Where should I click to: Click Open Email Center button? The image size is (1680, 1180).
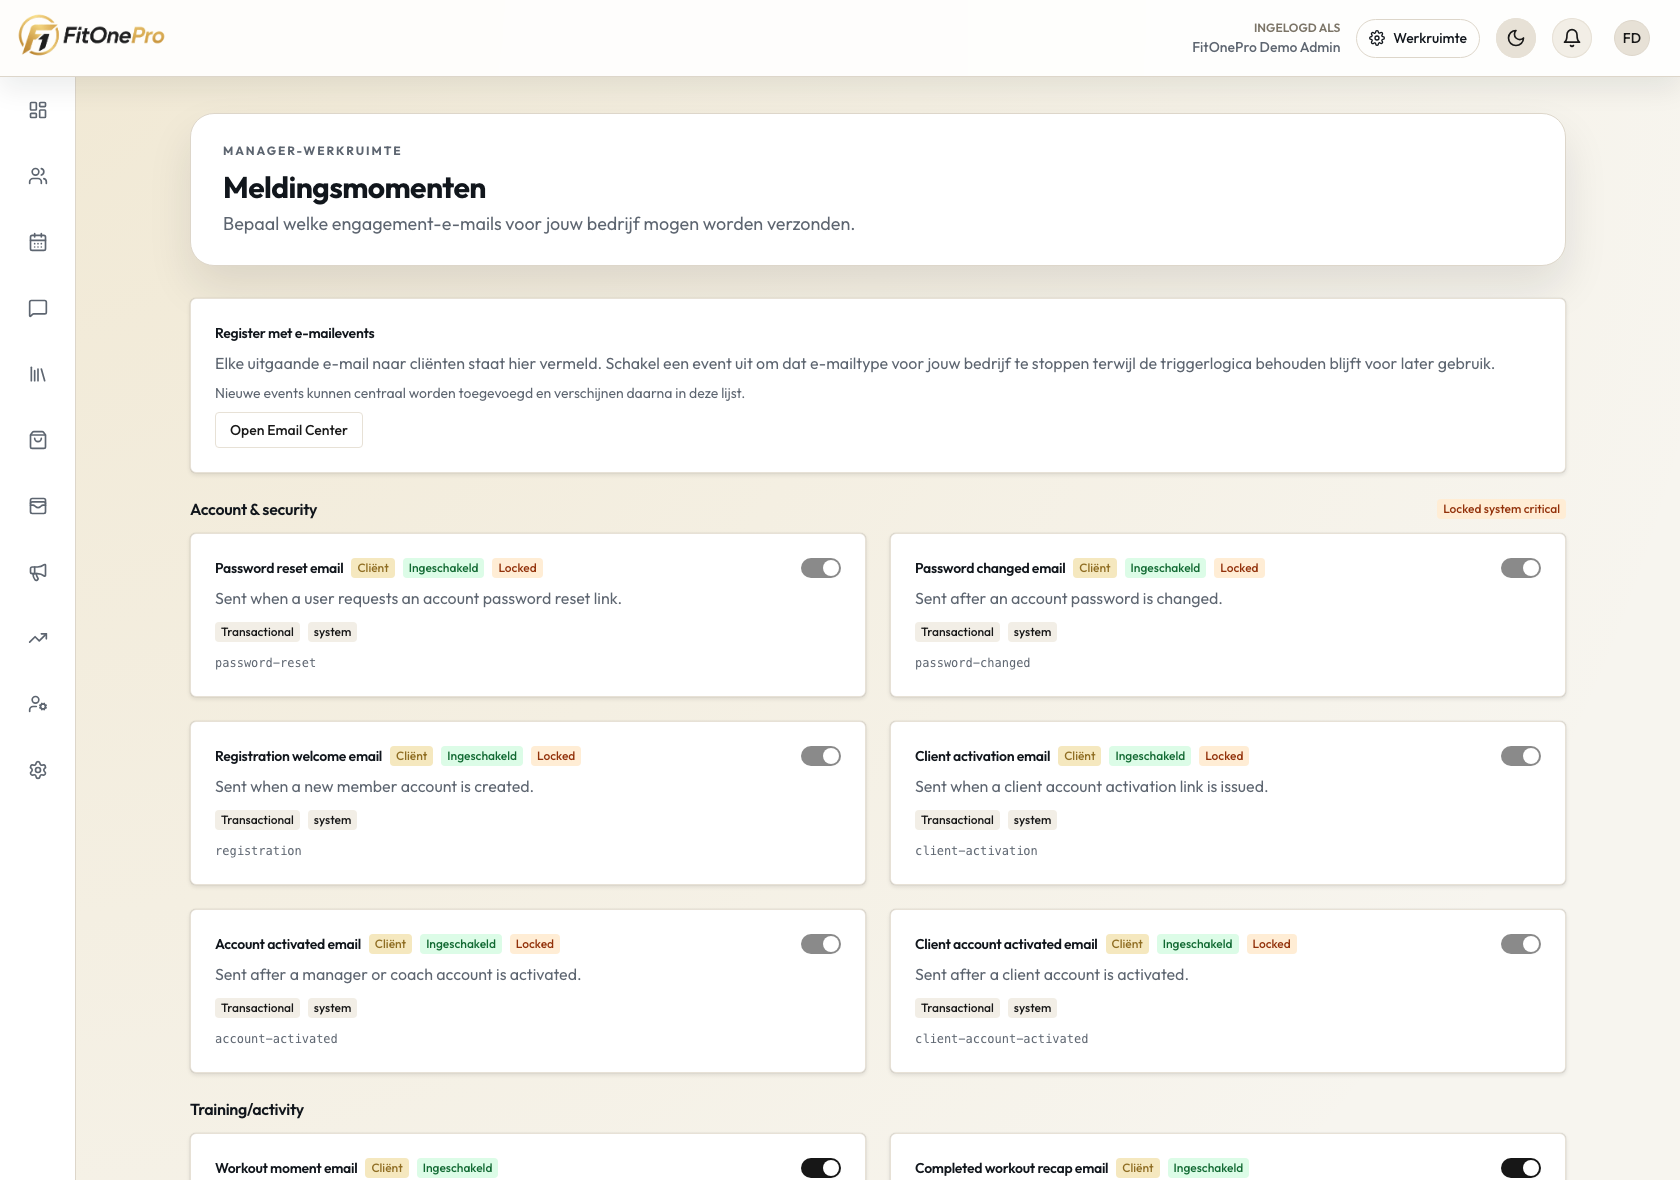[289, 430]
